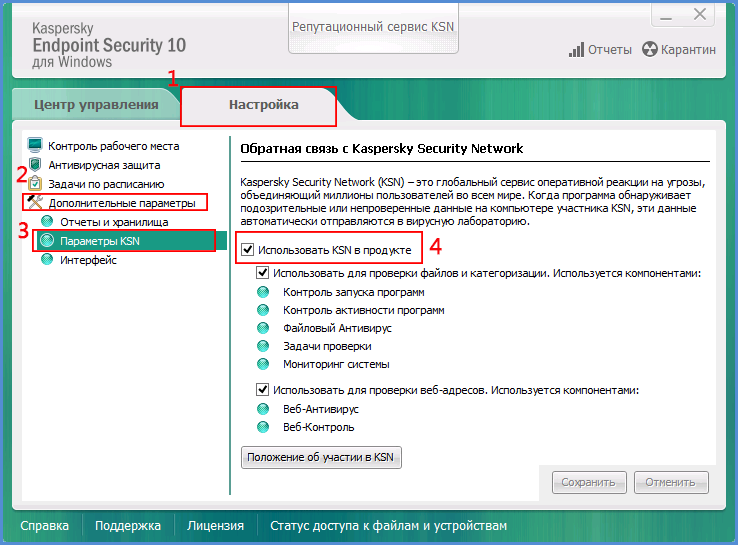Image resolution: width=738 pixels, height=545 pixels.
Task: Click the green bullet next to Веб-Контроль
Action: pos(263,427)
